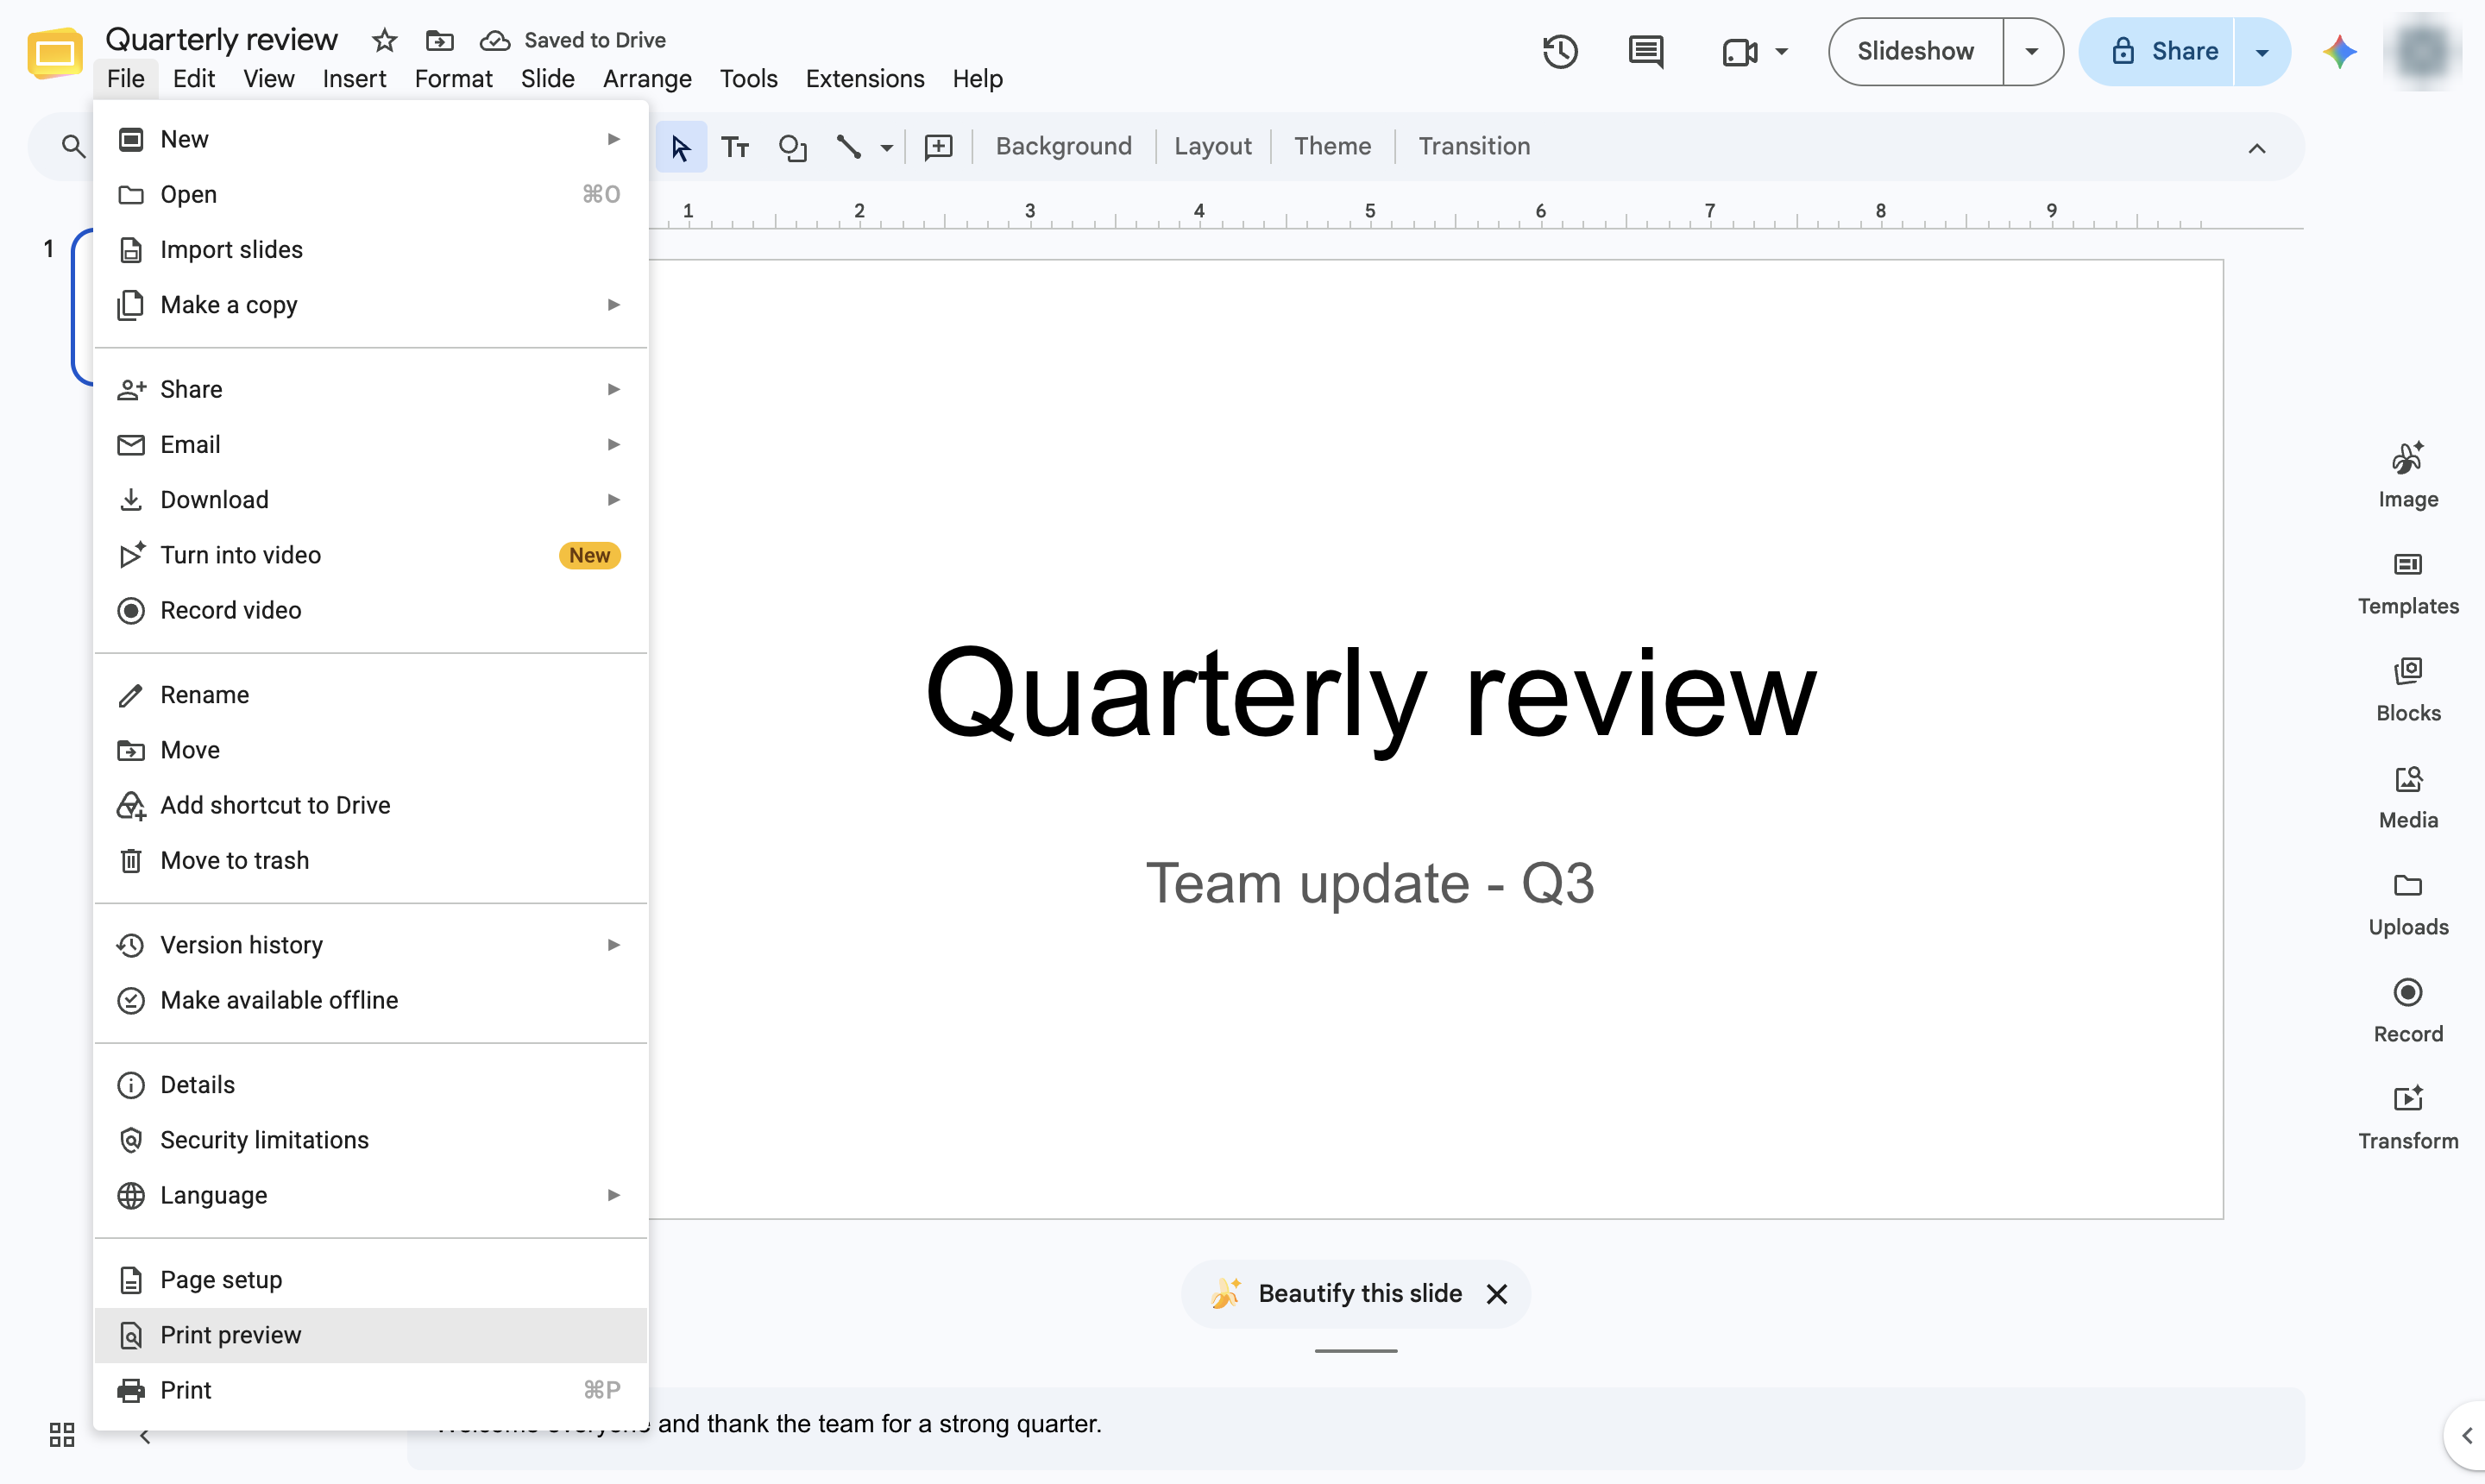Collapse the toolbar with chevron
Screen dimensions: 2485x1484
(2256, 148)
